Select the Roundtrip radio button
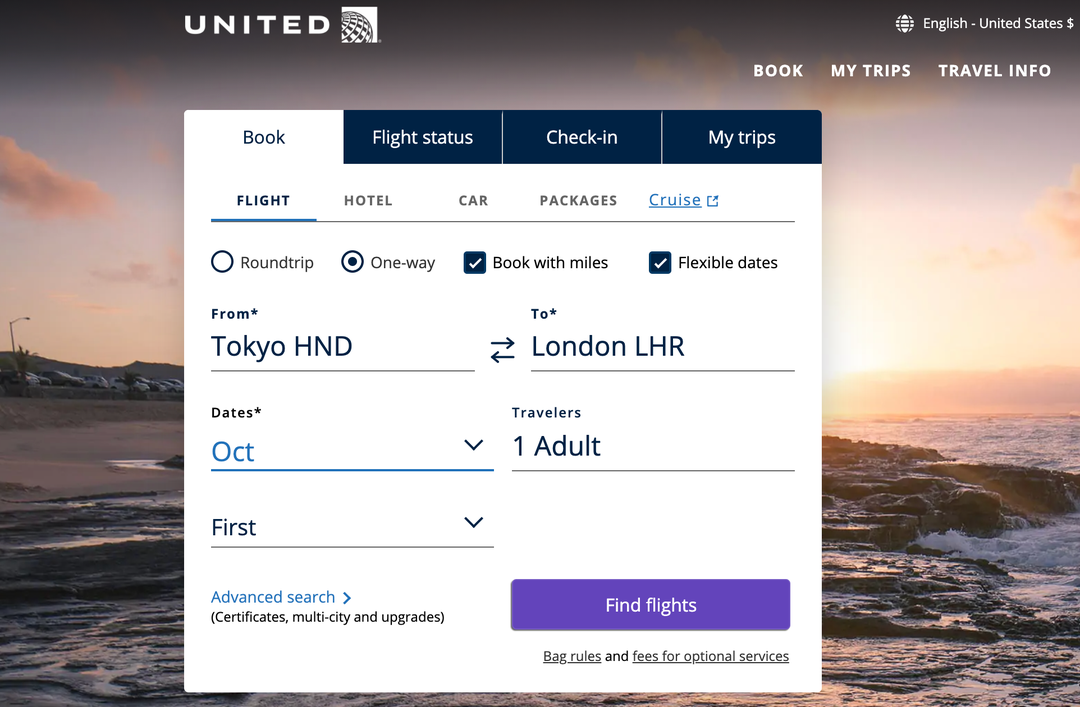This screenshot has width=1080, height=707. (x=221, y=262)
